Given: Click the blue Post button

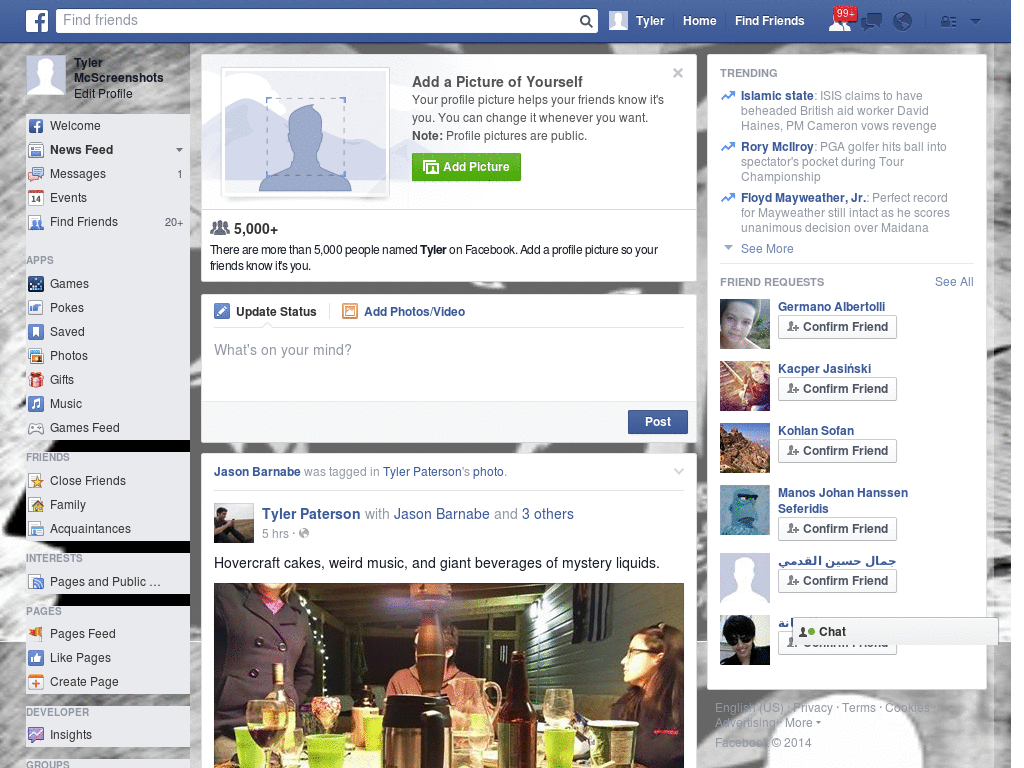Looking at the screenshot, I should click(658, 422).
